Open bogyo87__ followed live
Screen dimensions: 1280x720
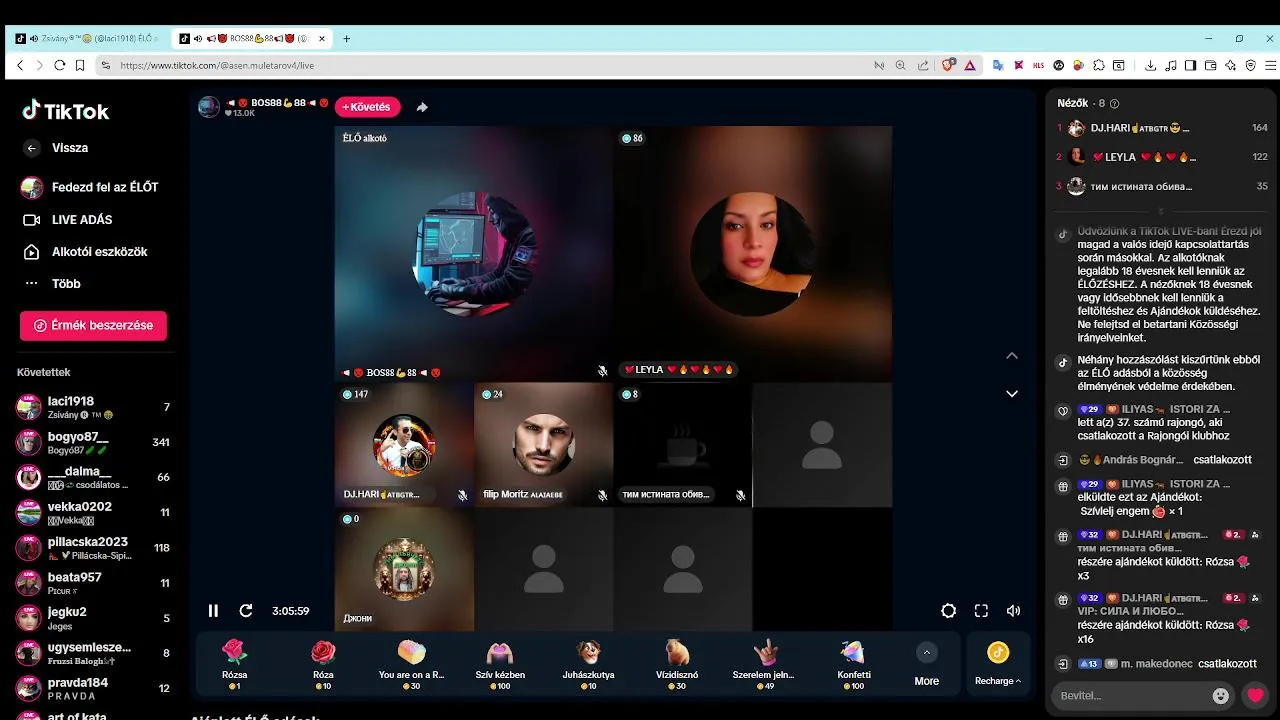pos(93,442)
